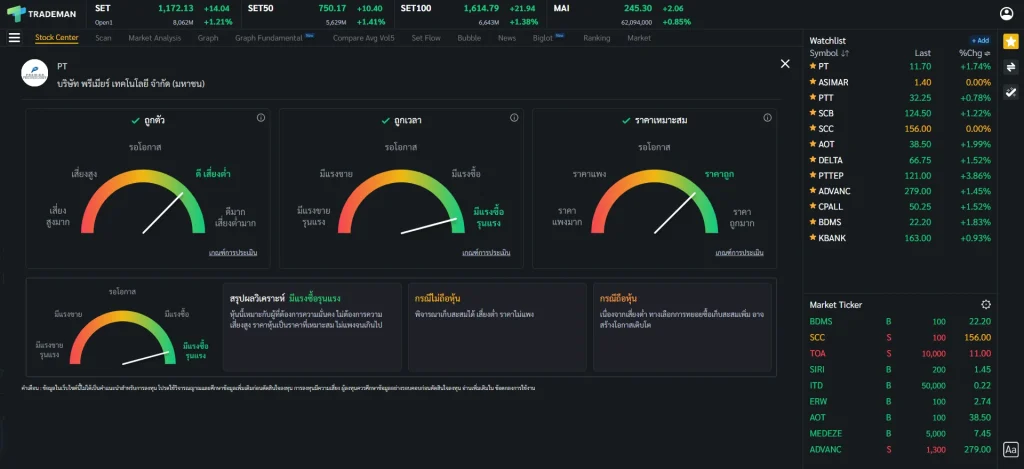Switch to the Market Analysis tab
The height and width of the screenshot is (469, 1024).
click(x=154, y=38)
